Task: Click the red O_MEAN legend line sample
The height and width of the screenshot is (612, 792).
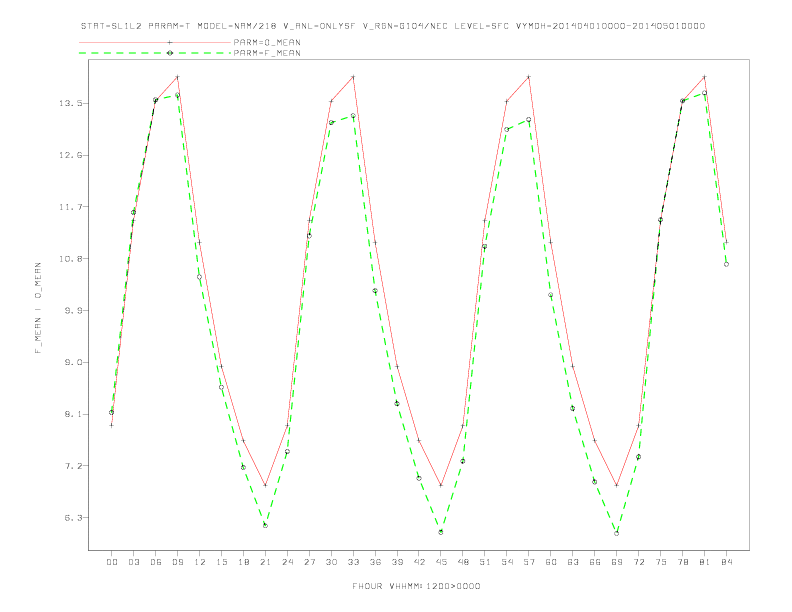Action: [x=155, y=42]
